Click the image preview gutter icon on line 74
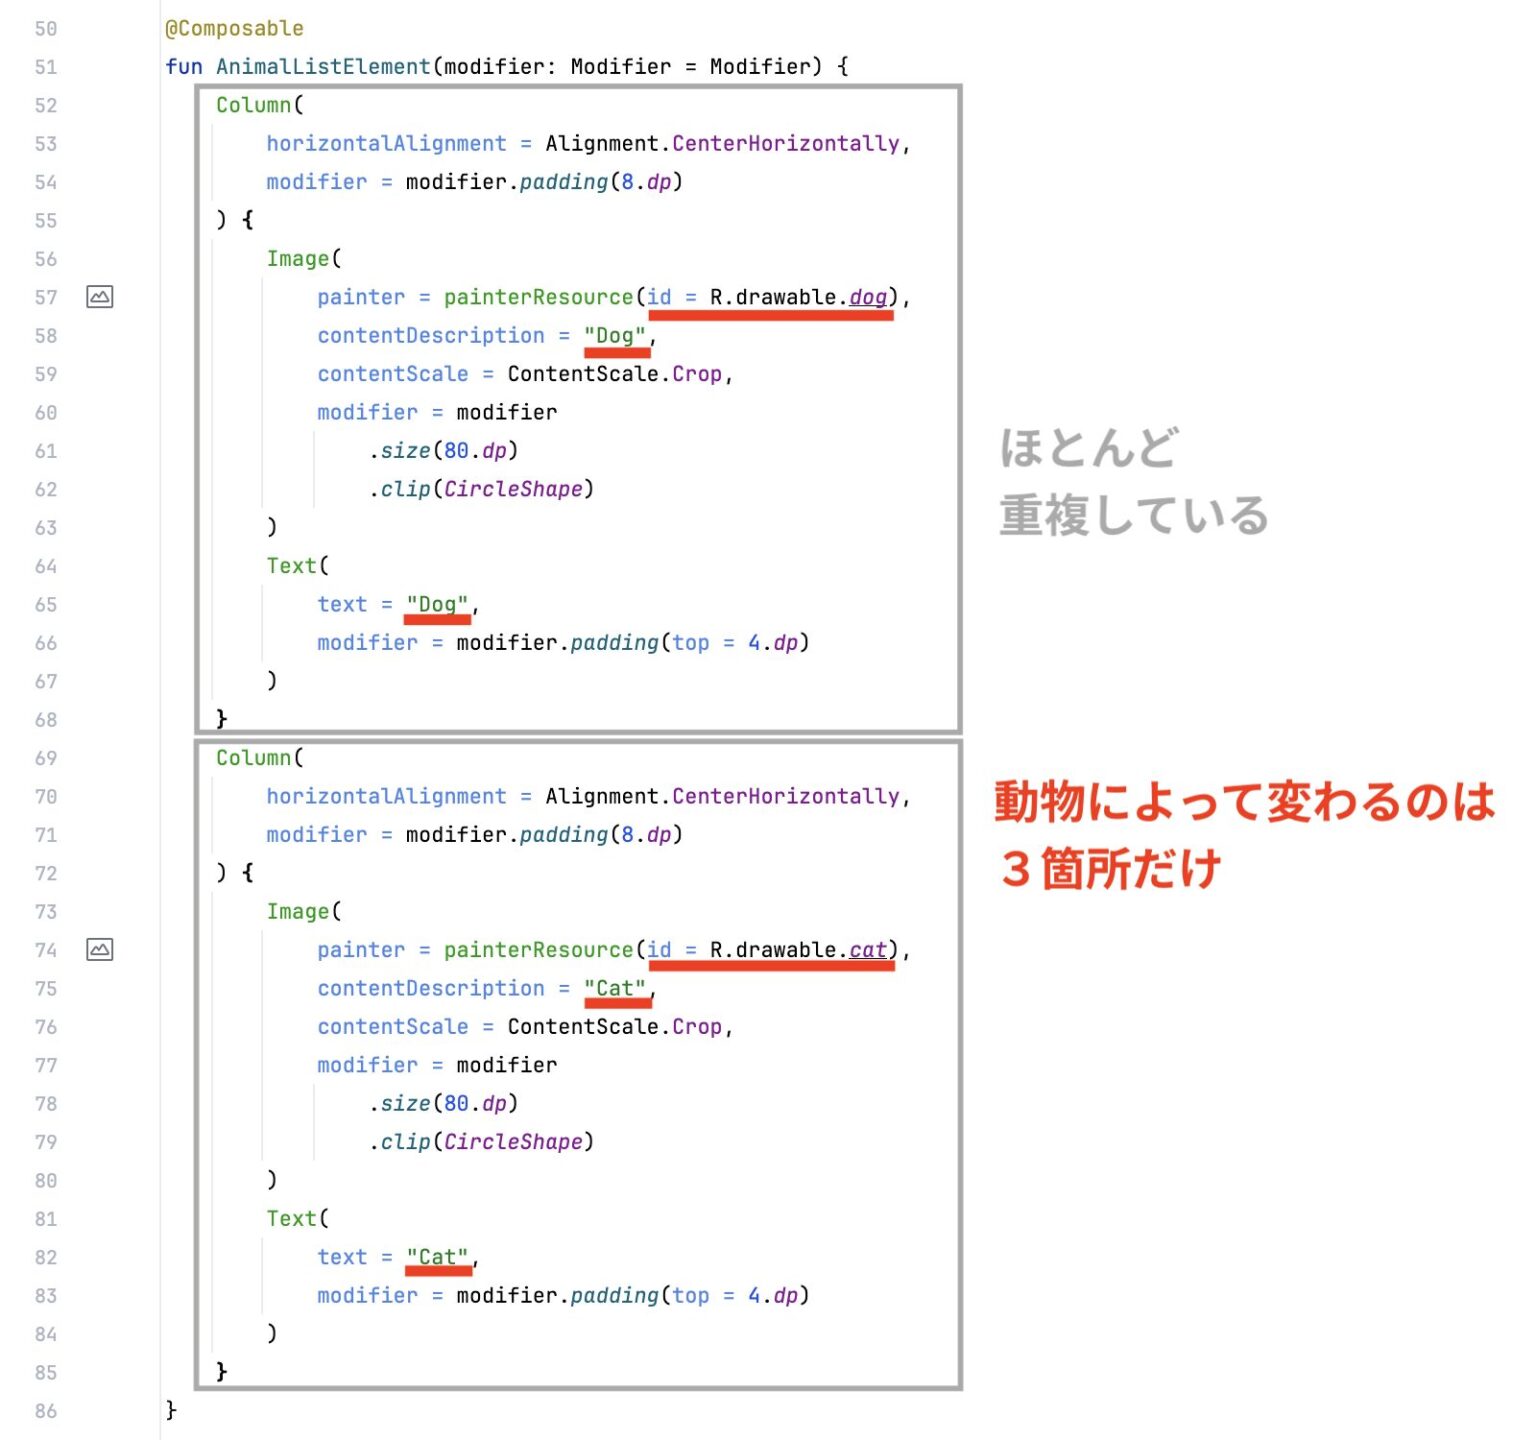The height and width of the screenshot is (1440, 1536). pyautogui.click(x=100, y=950)
